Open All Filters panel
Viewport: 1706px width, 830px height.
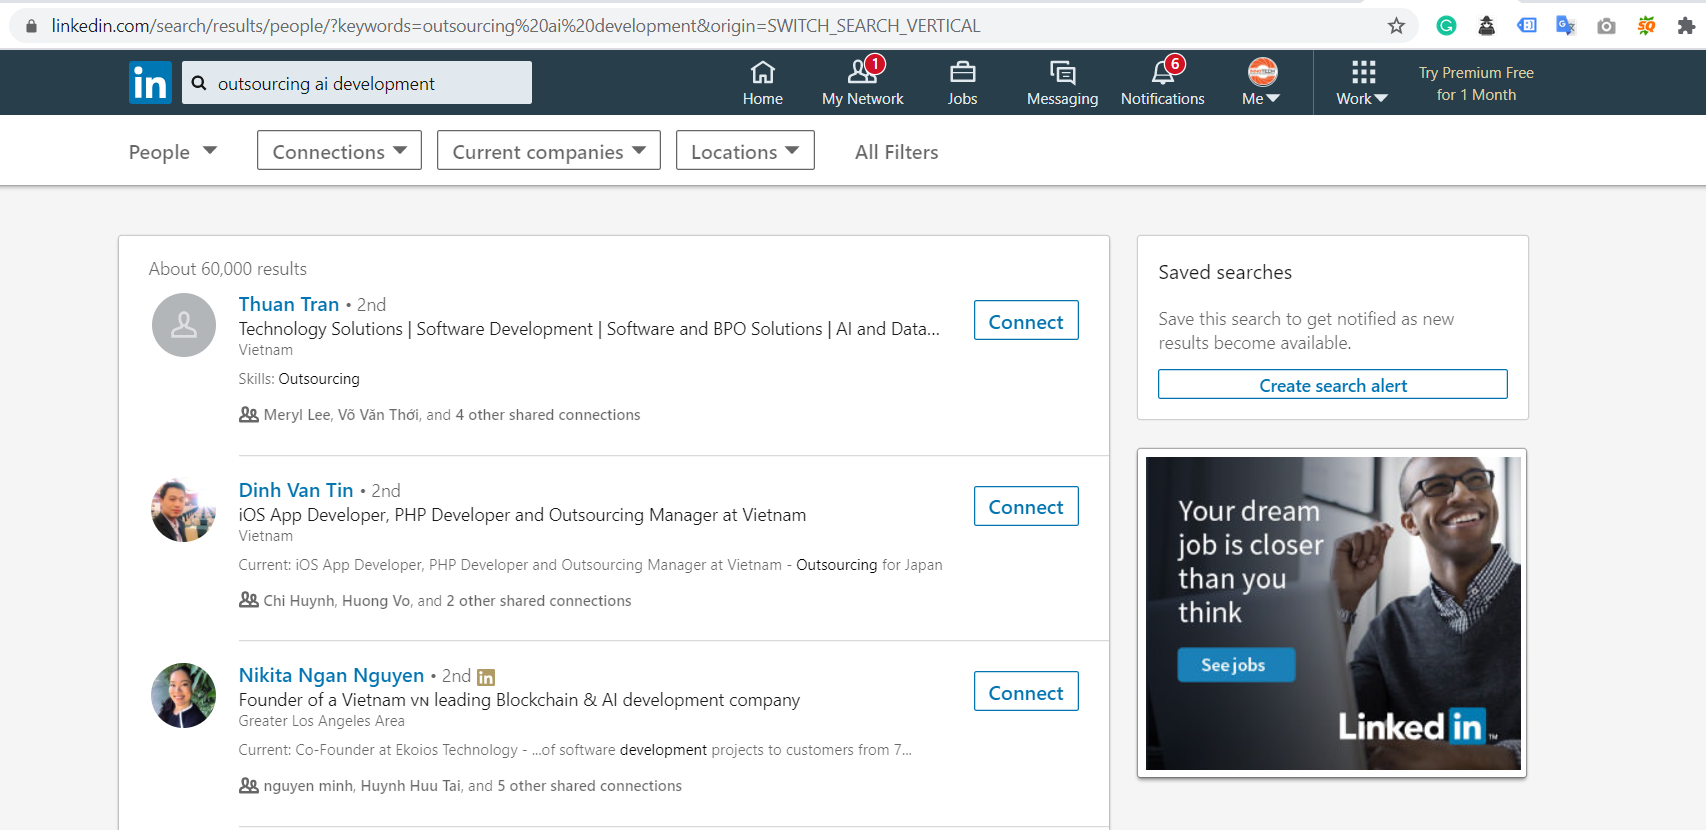[x=896, y=152]
